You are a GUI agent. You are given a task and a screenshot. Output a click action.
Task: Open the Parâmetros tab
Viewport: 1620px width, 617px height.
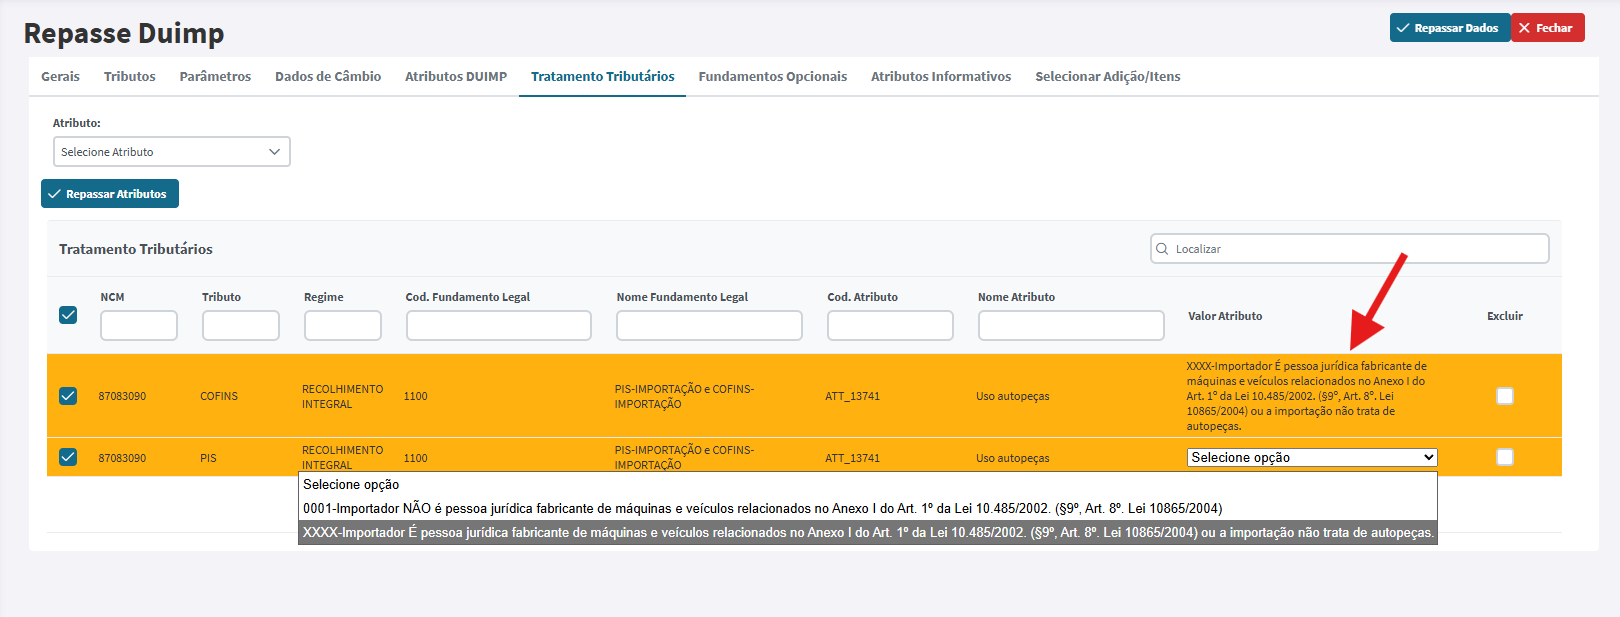tap(215, 76)
